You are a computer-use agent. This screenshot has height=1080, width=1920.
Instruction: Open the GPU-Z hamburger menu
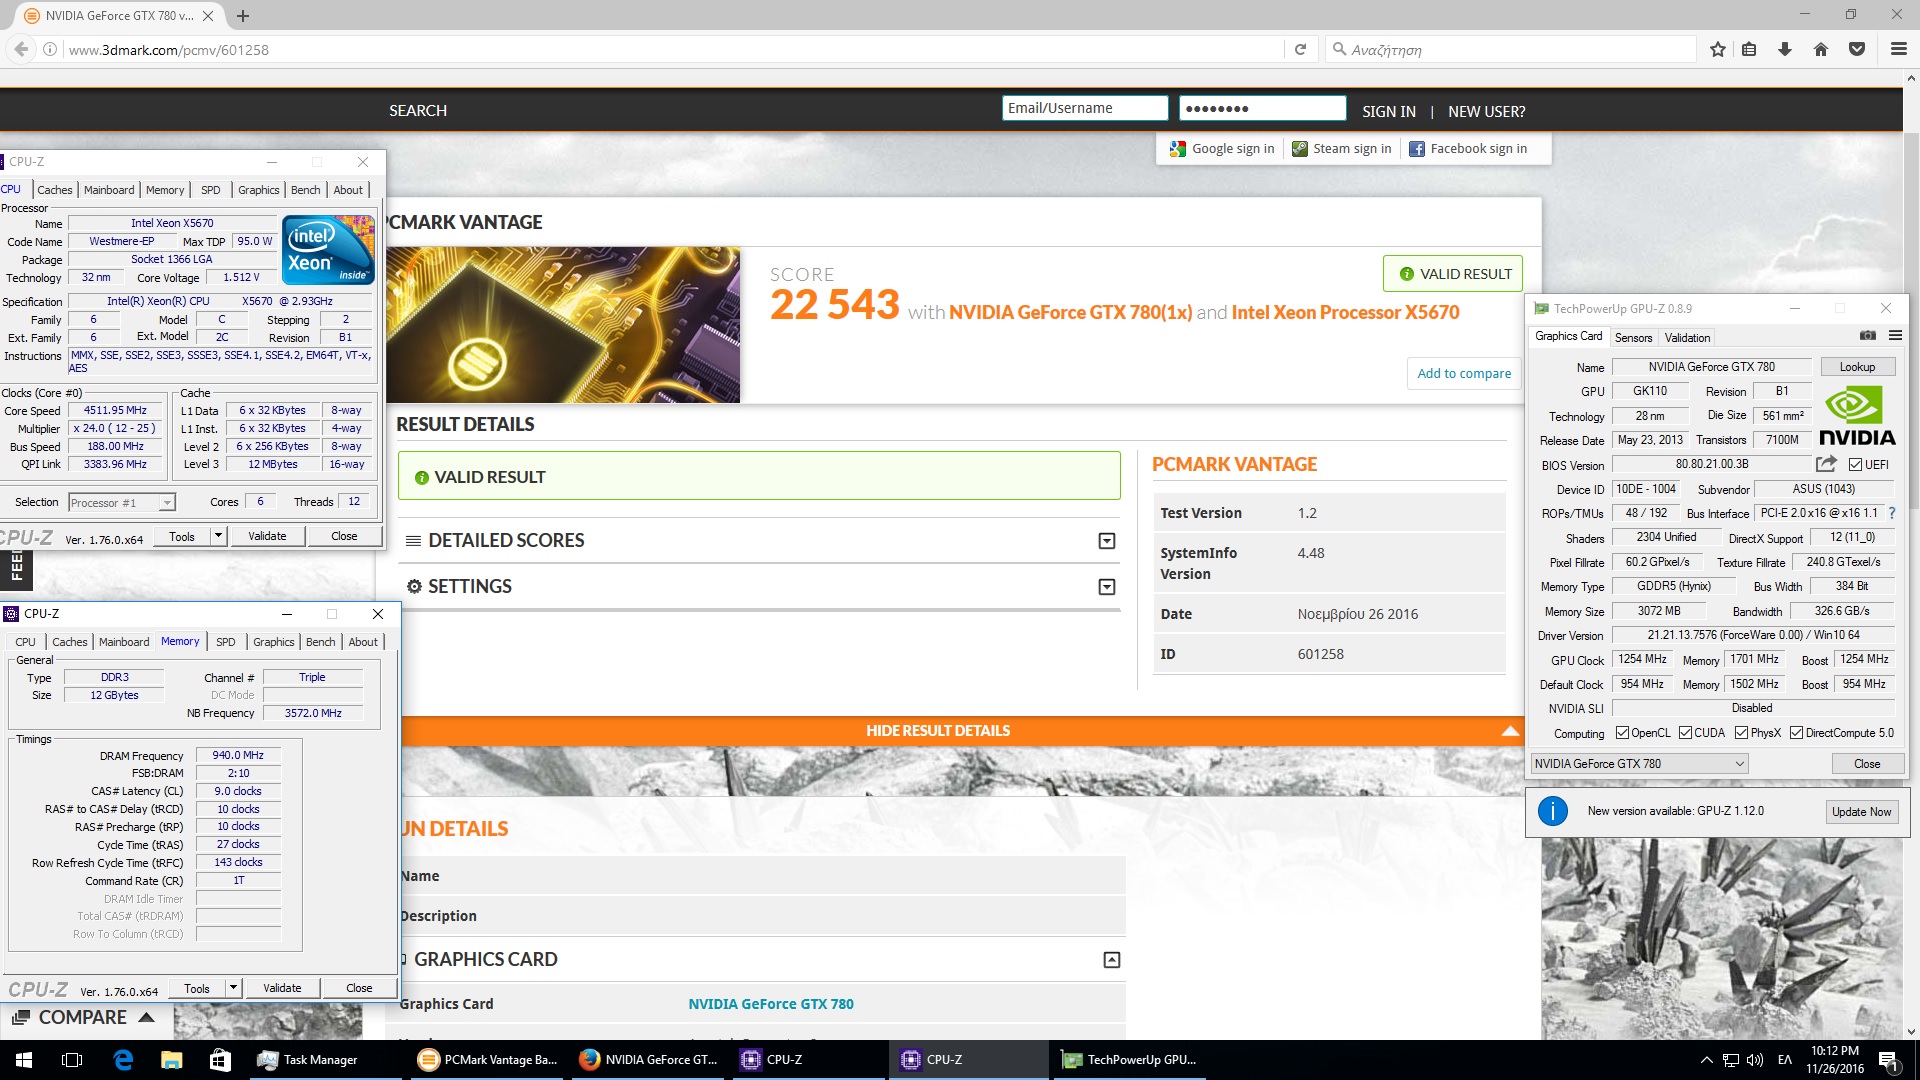[x=1895, y=336]
